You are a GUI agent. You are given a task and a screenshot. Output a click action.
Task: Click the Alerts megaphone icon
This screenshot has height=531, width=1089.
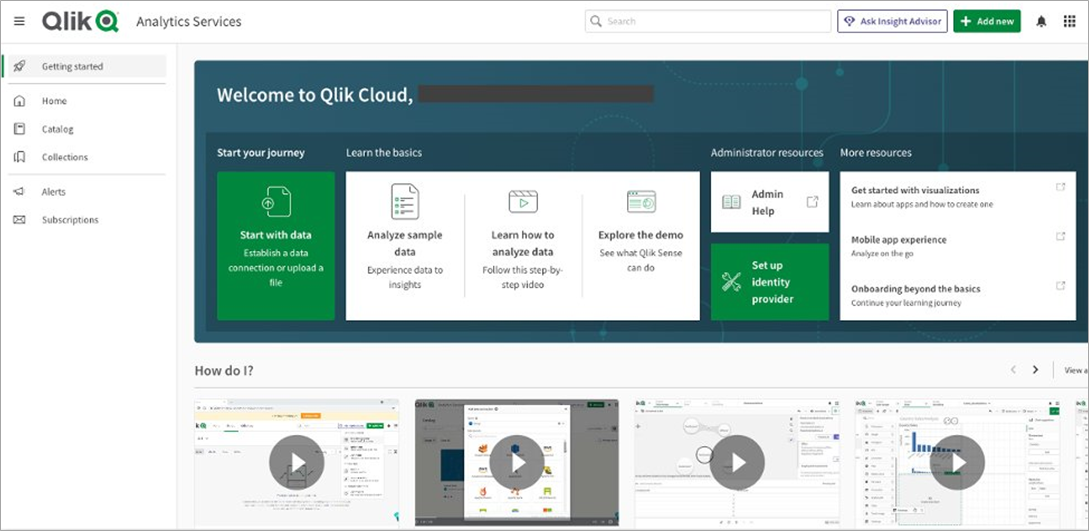(19, 192)
